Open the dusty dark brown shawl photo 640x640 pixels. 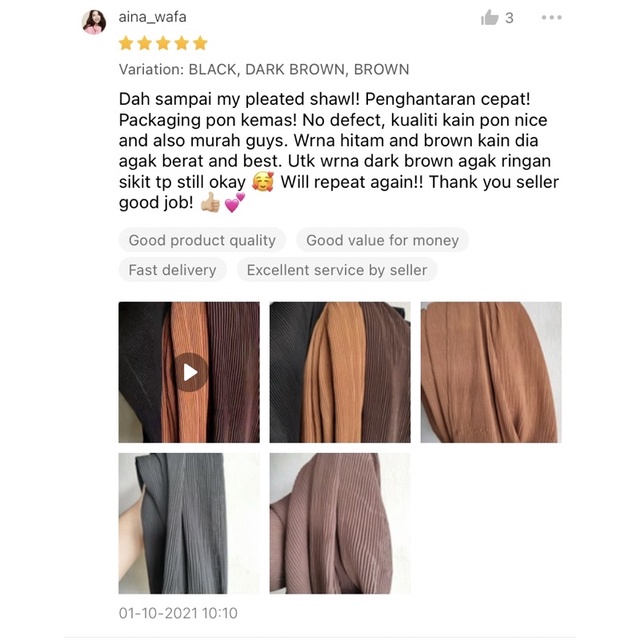pyautogui.click(x=340, y=523)
